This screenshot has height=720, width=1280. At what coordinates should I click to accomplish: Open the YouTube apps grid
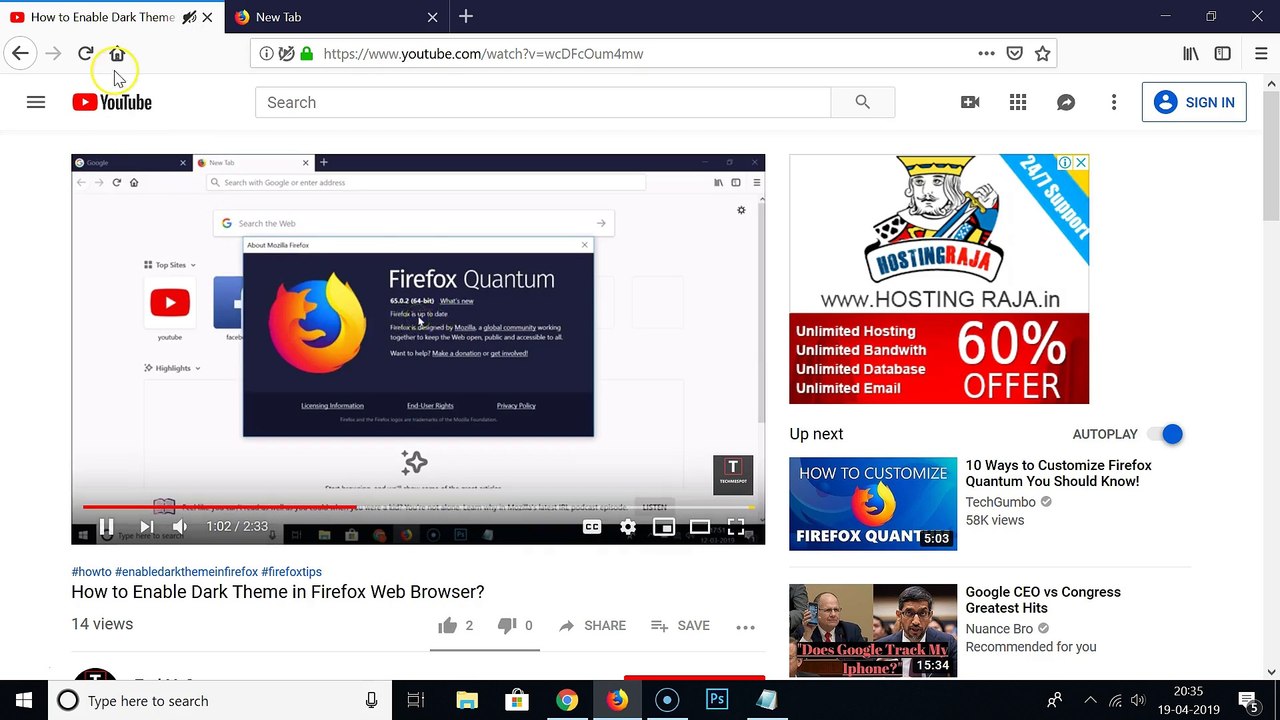coord(1018,102)
